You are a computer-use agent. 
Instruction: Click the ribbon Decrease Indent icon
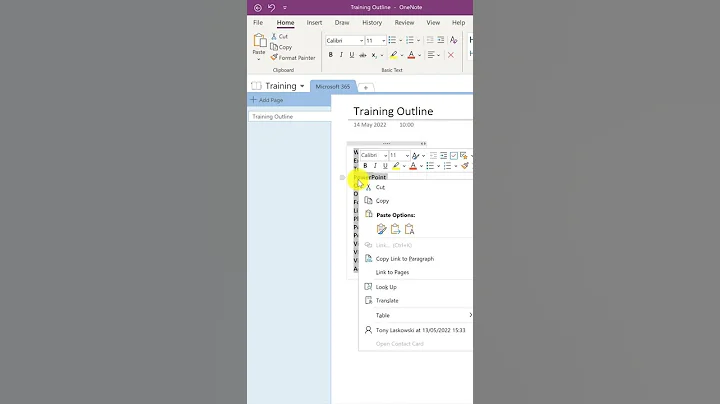(x=430, y=40)
